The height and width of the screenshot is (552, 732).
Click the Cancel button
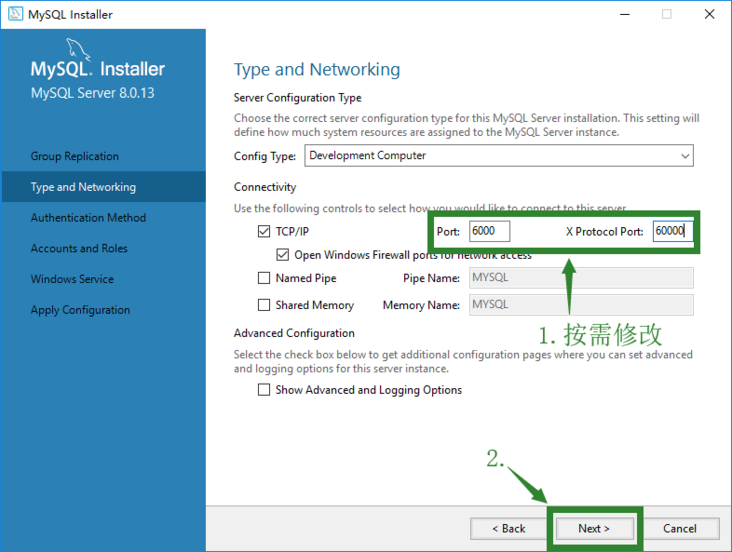point(680,529)
